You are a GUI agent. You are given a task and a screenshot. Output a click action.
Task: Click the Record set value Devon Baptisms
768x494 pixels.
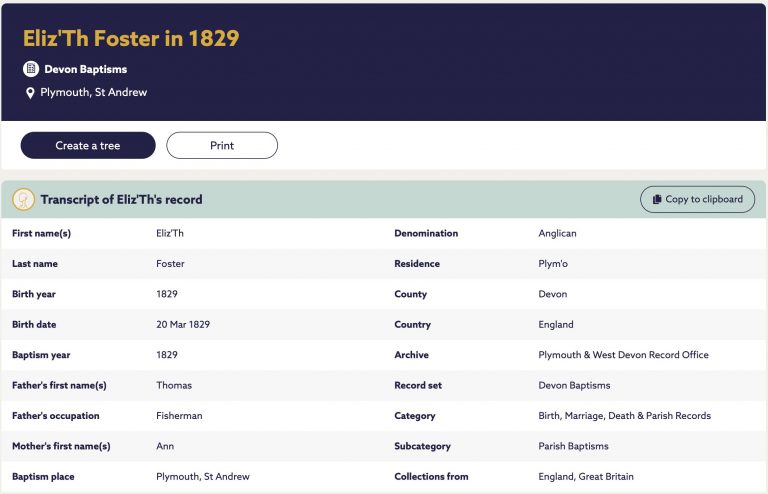[575, 385]
